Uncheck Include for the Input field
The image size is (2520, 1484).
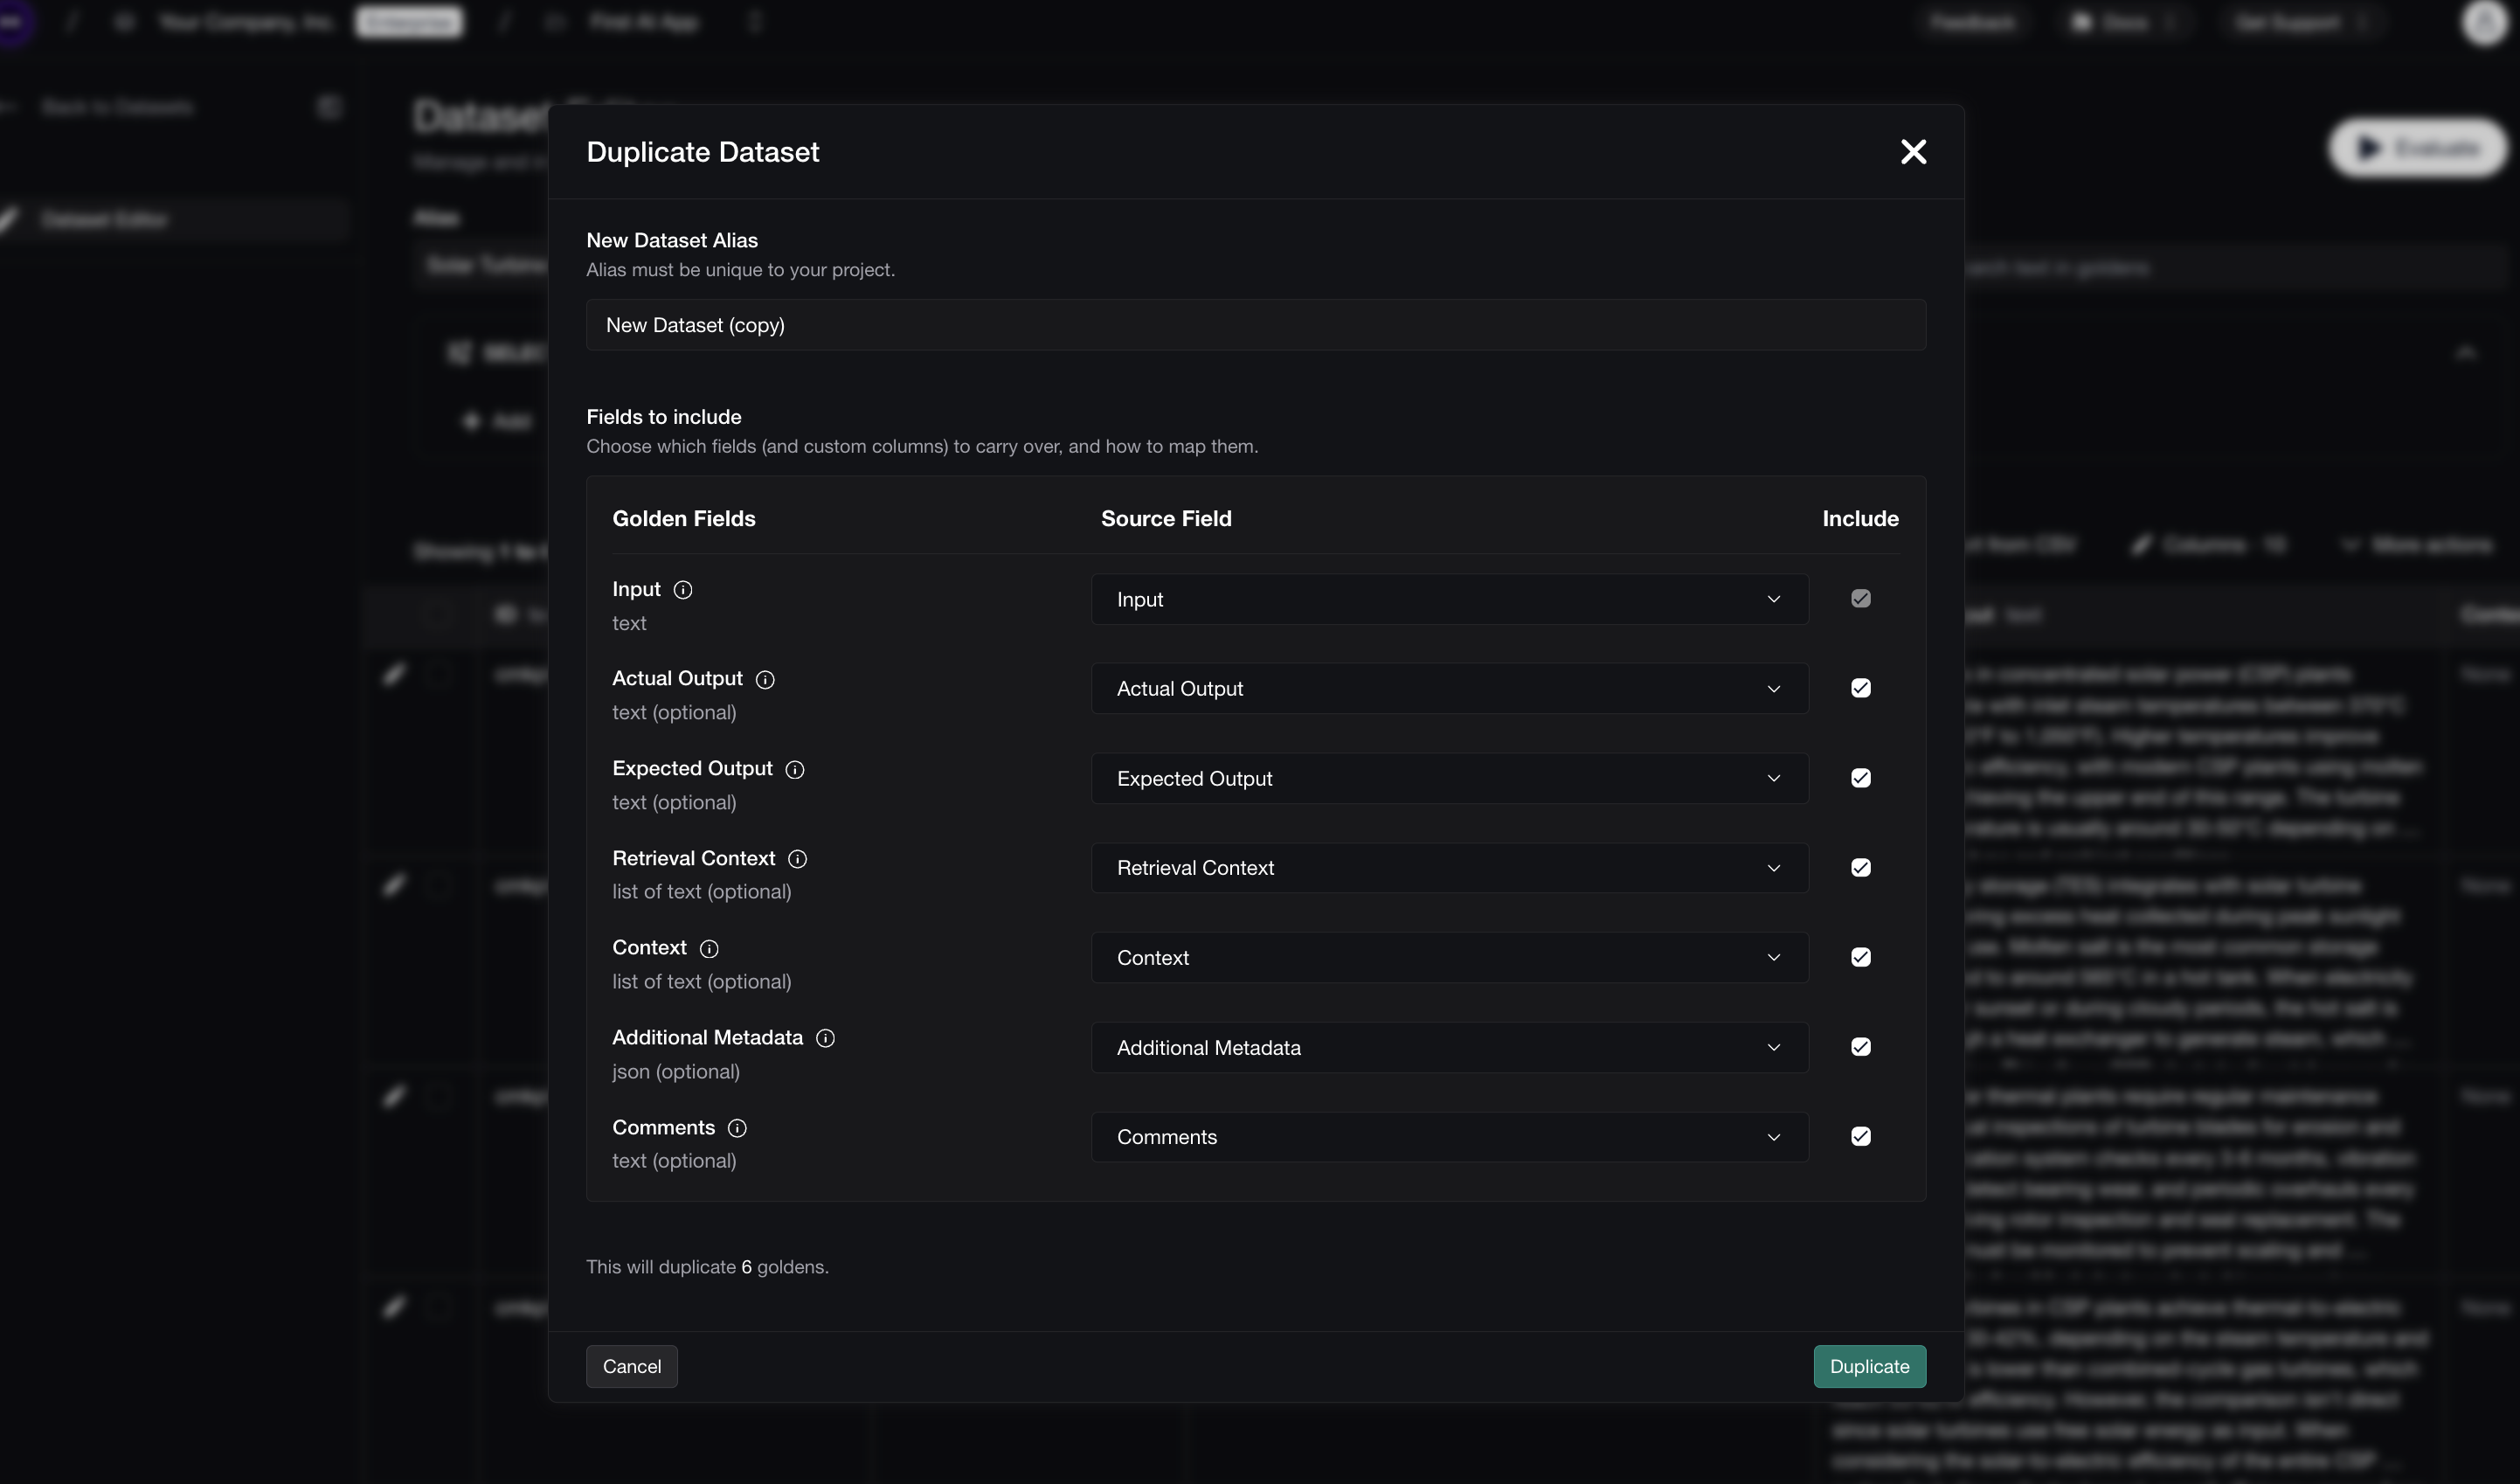1860,598
